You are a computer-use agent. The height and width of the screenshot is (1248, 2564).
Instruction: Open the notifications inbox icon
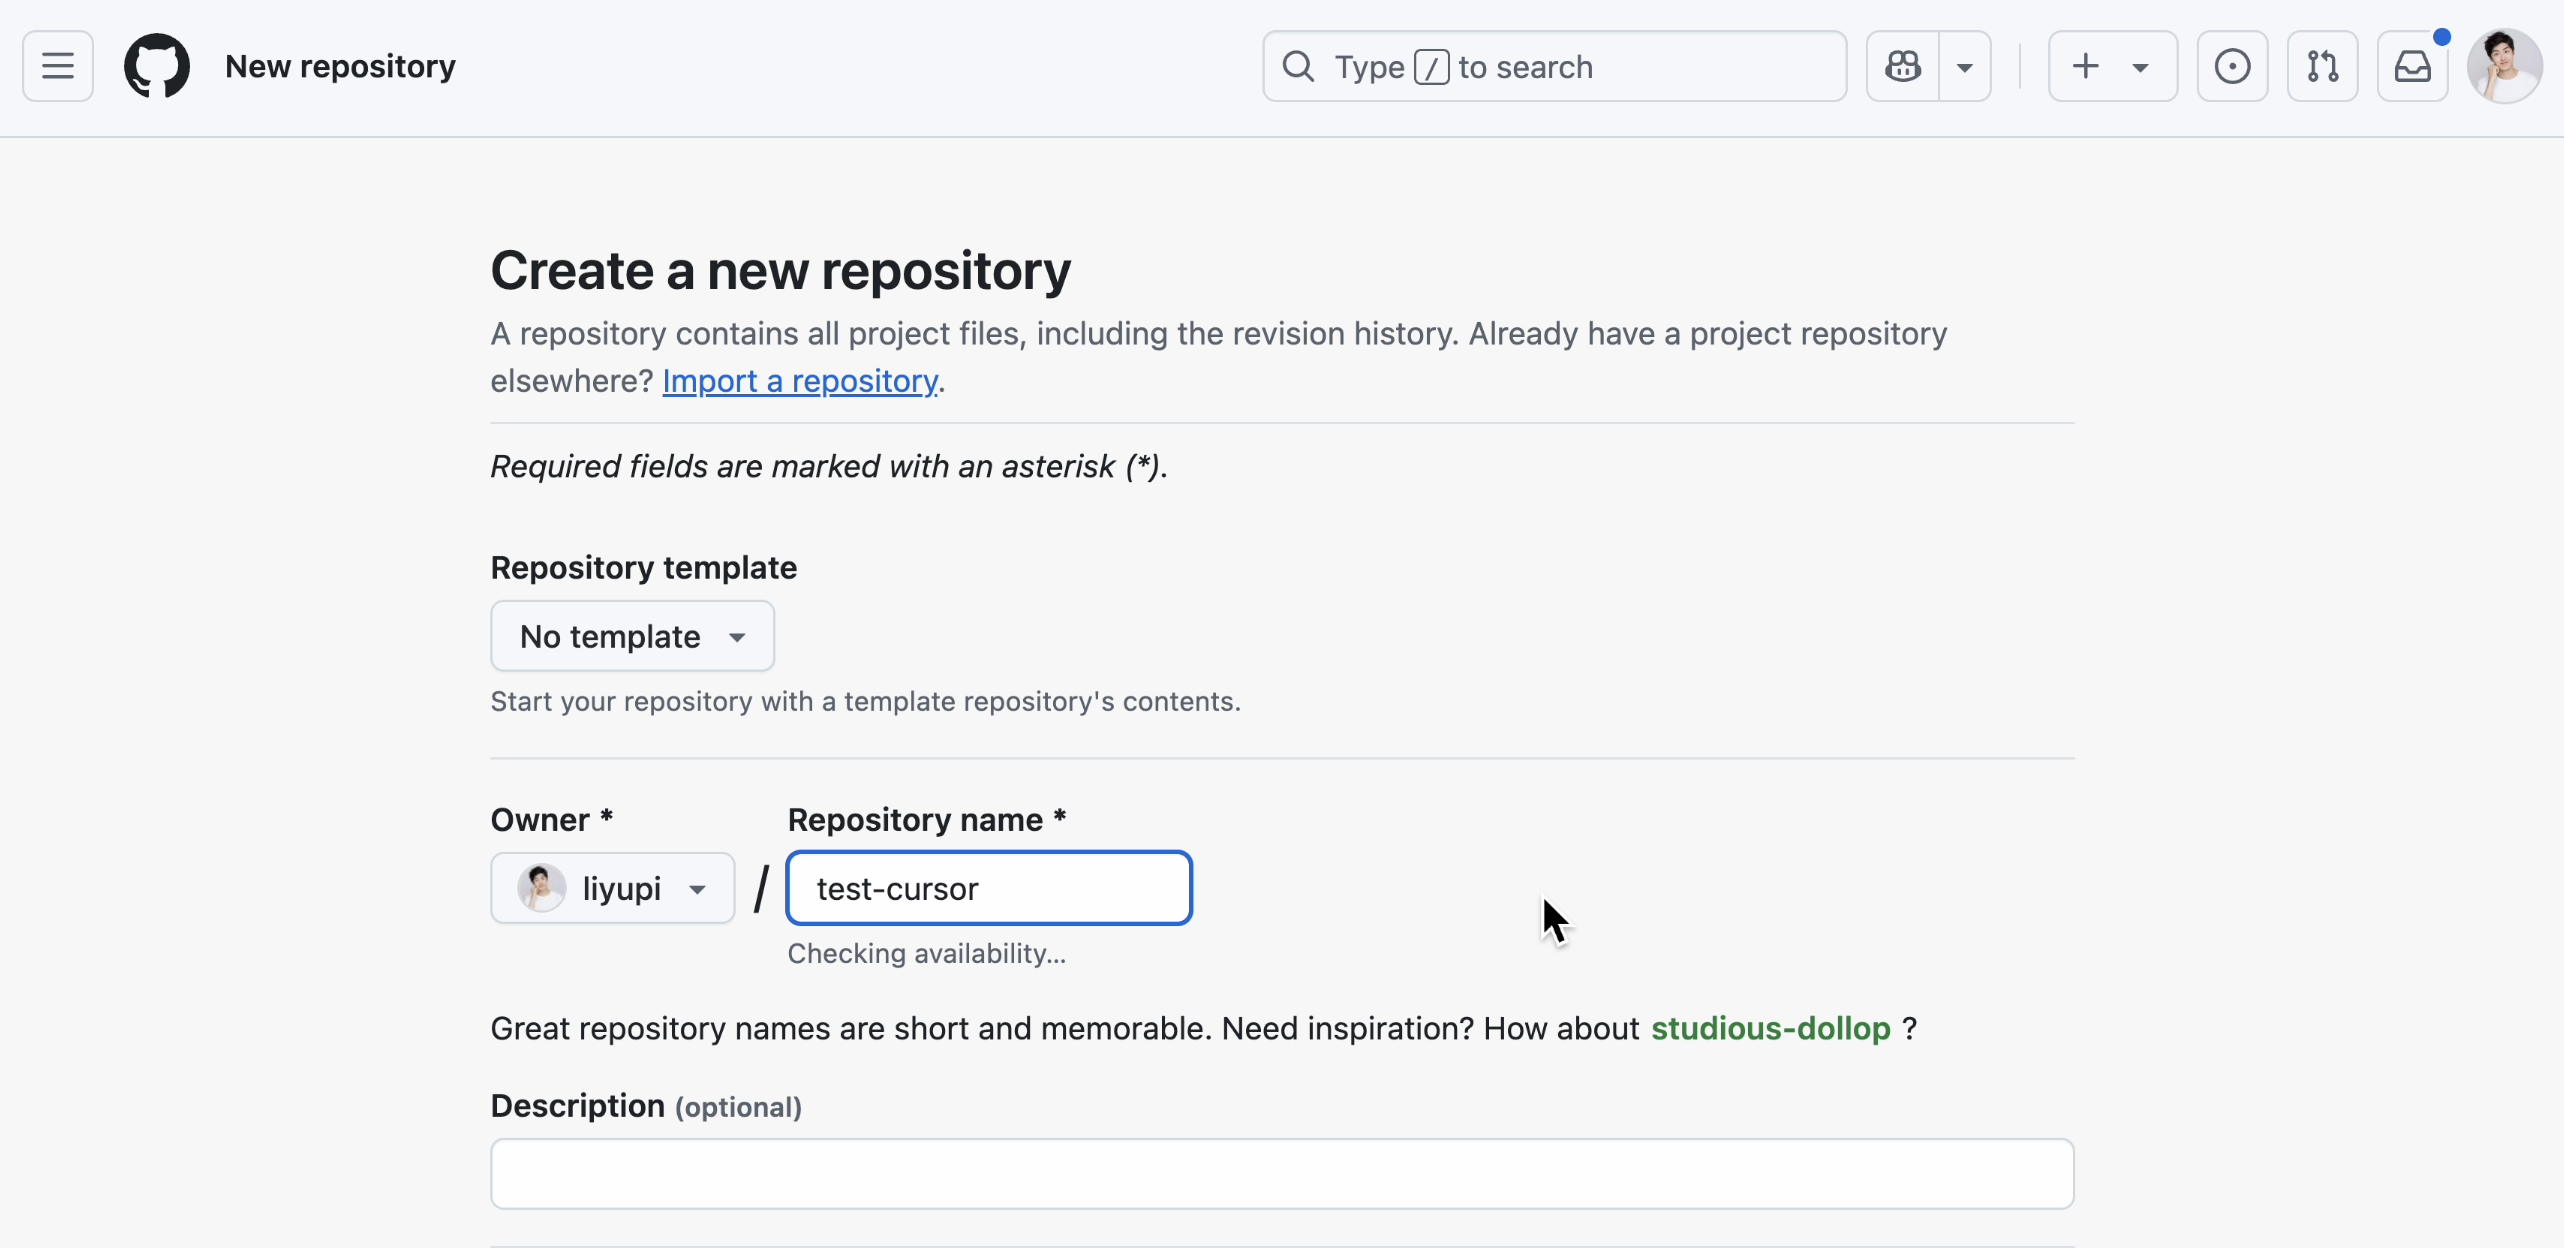pos(2412,66)
